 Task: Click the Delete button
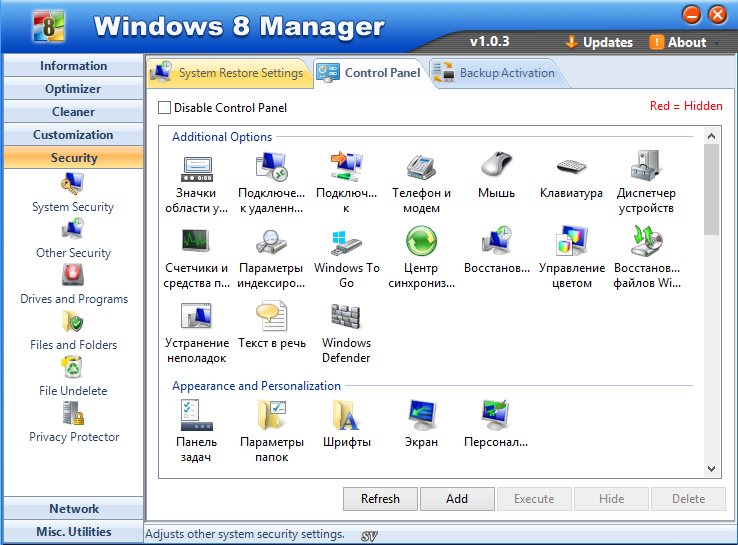[689, 499]
